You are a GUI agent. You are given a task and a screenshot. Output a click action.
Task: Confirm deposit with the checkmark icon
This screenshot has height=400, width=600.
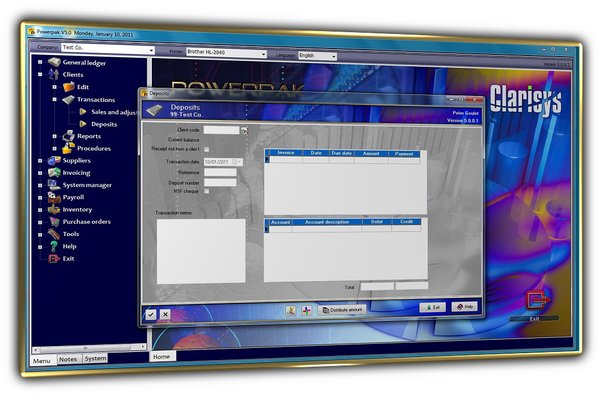[x=151, y=314]
